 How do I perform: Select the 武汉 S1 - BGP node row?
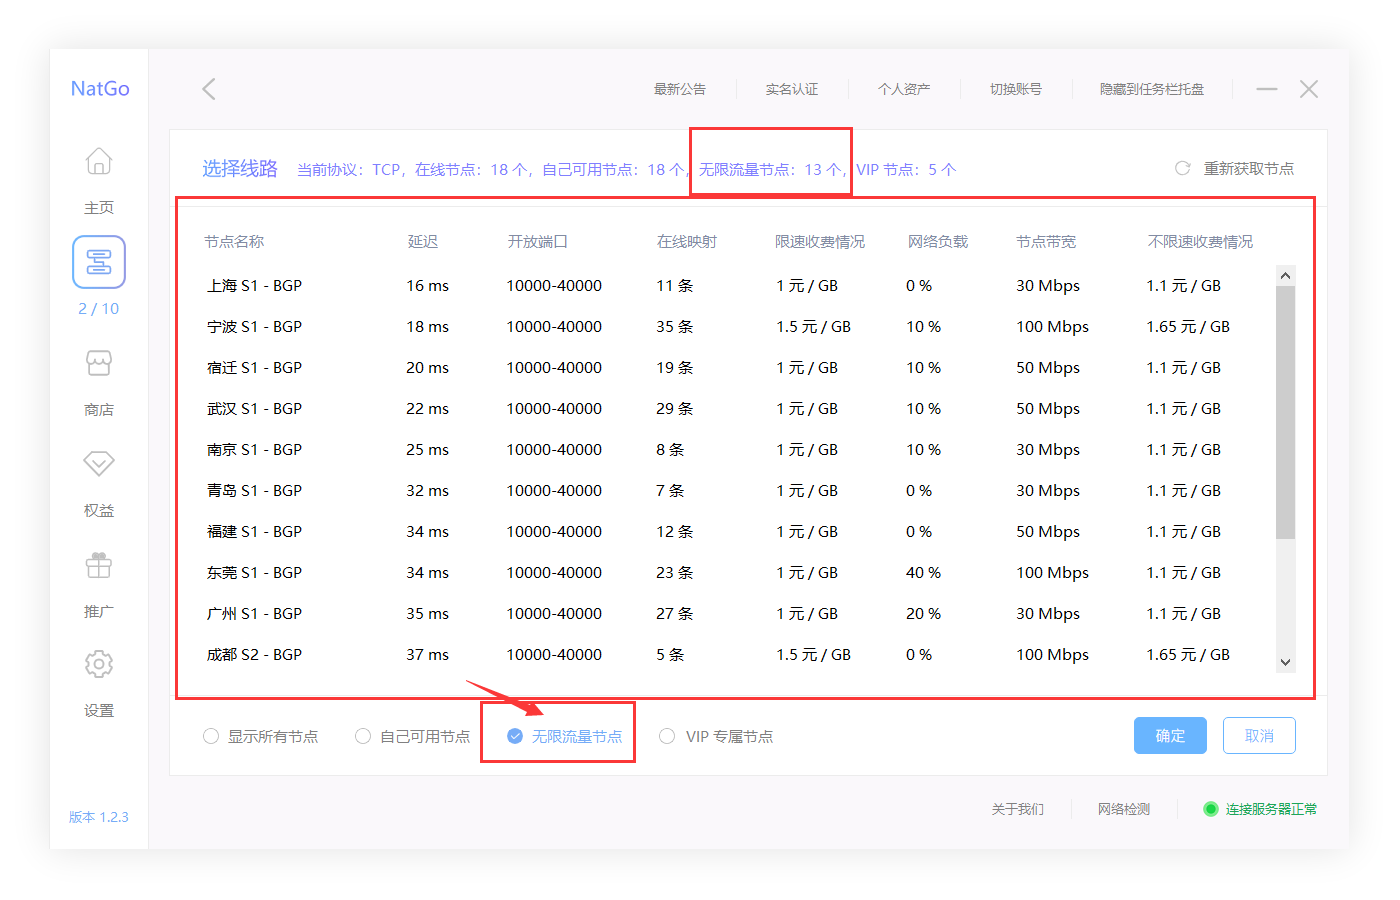click(735, 409)
